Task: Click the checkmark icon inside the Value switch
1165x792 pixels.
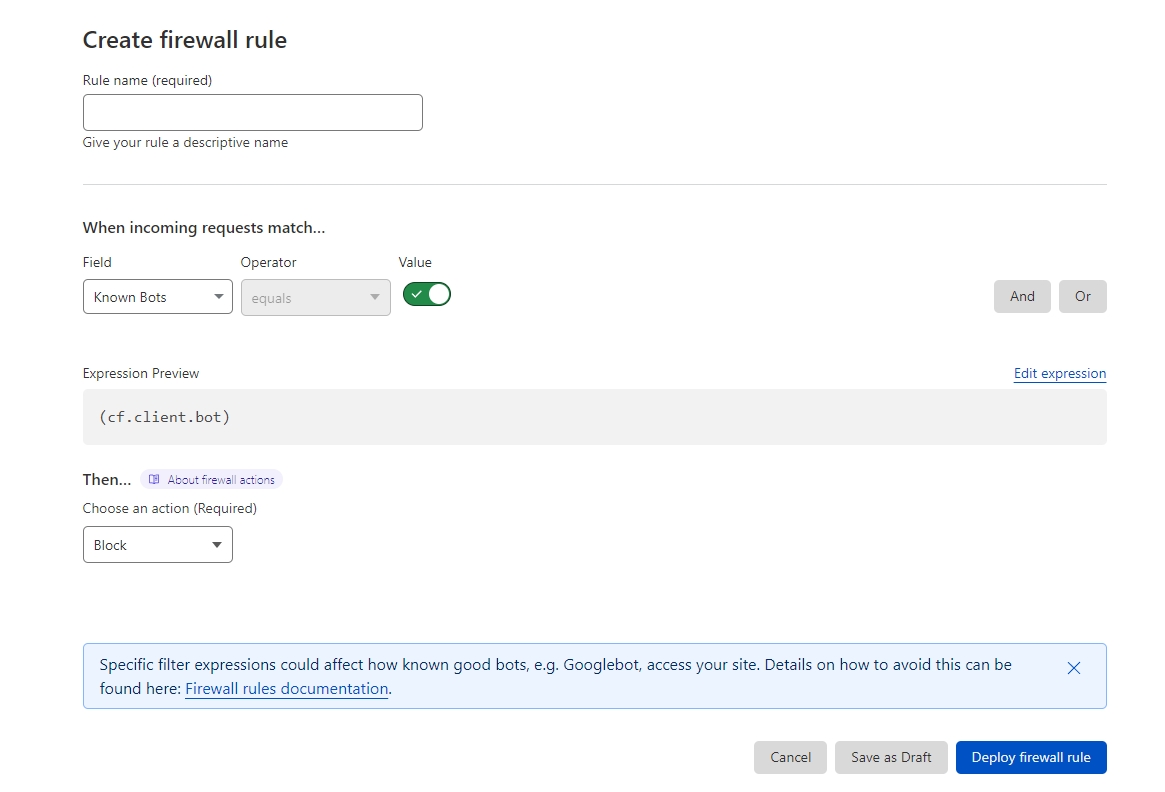Action: [416, 294]
